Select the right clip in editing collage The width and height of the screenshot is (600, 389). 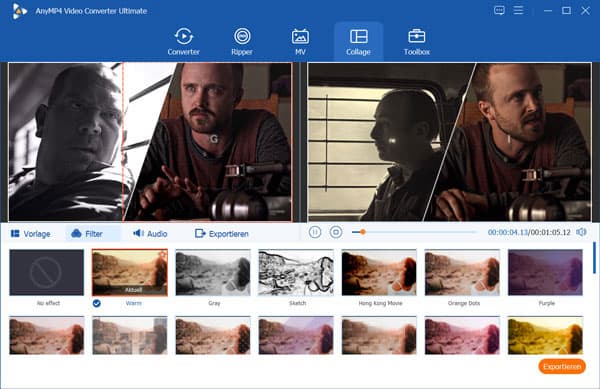point(214,142)
